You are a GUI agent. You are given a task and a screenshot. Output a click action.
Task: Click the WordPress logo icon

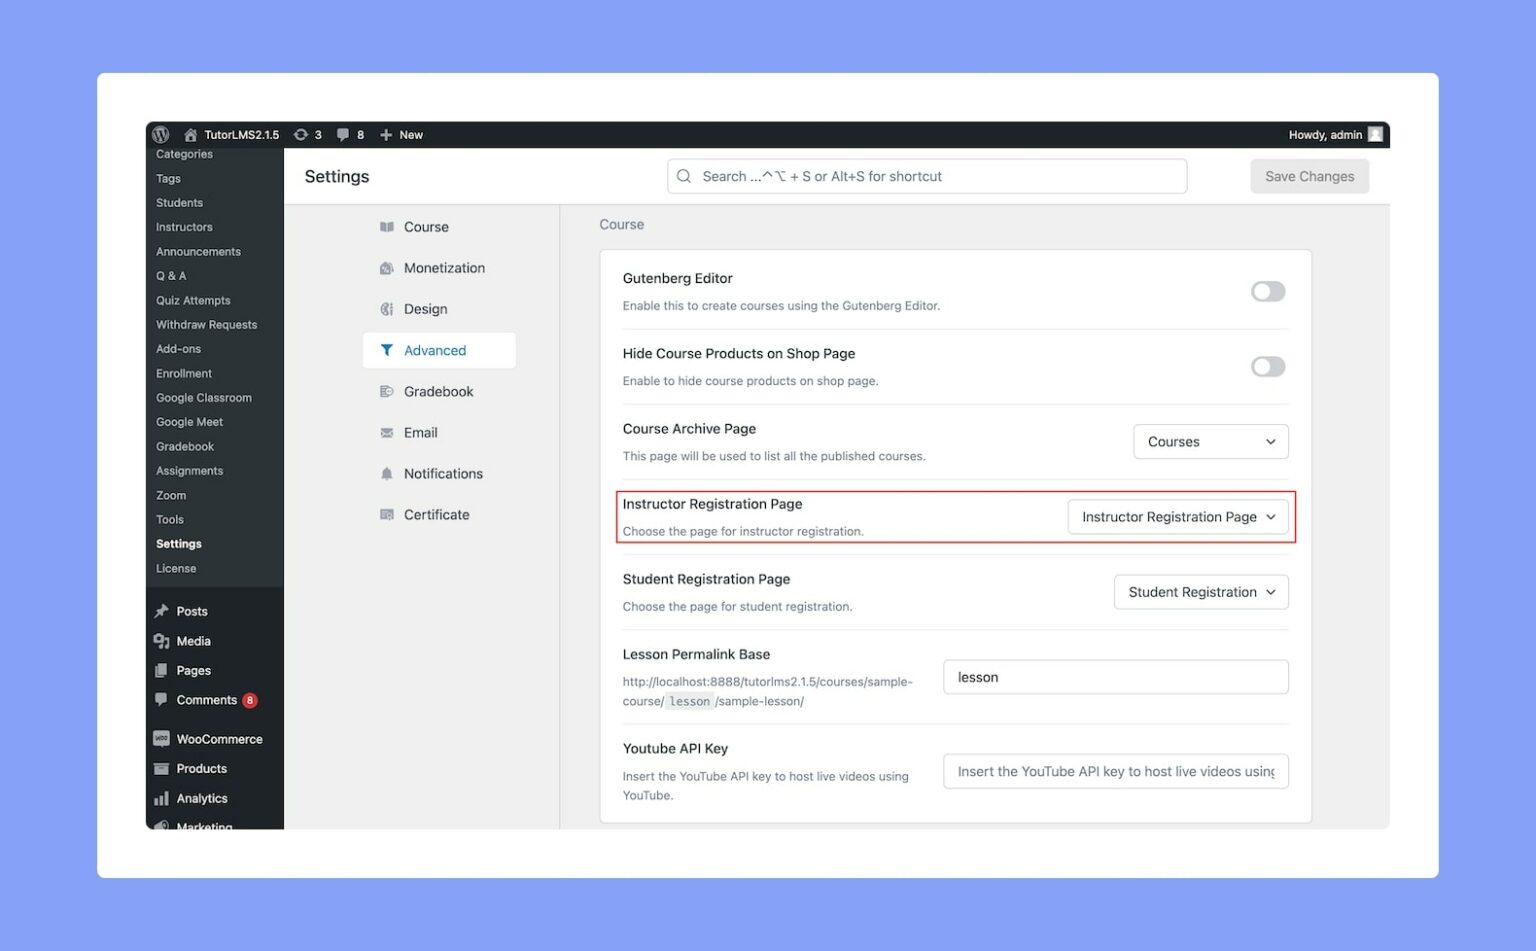(x=161, y=135)
